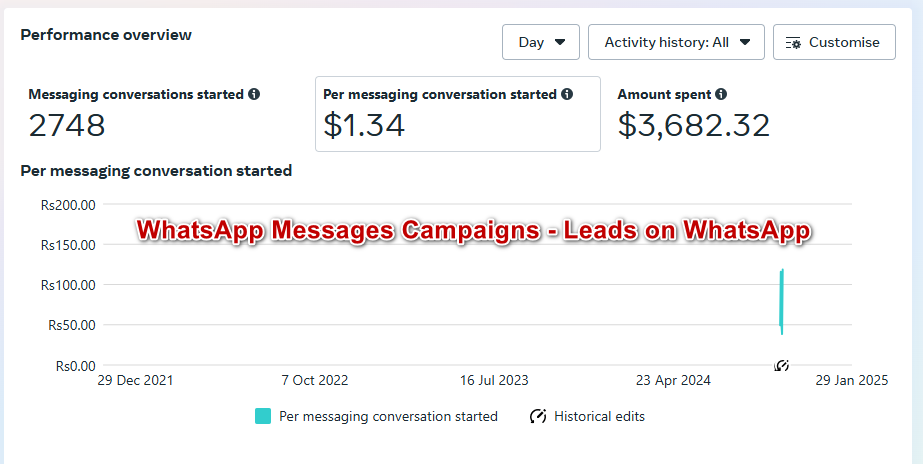Image resolution: width=923 pixels, height=464 pixels.
Task: Expand the Activity history: All dropdown
Action: (676, 42)
